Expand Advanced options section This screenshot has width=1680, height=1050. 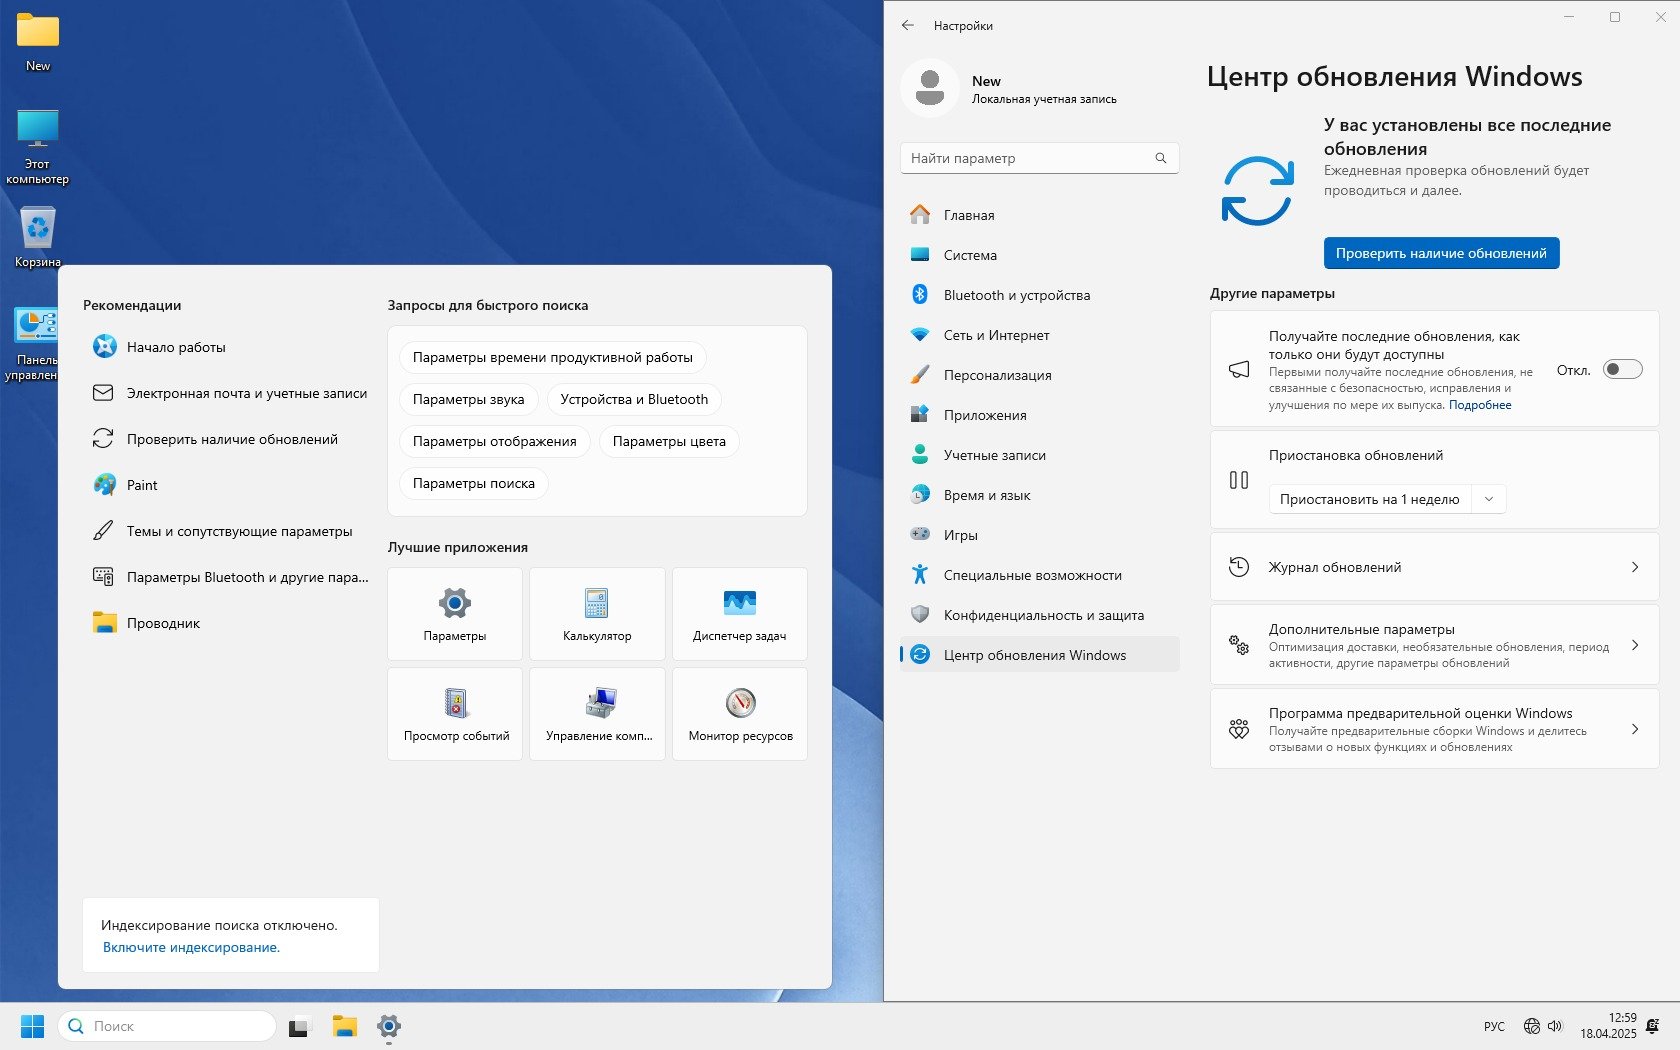coord(1434,645)
